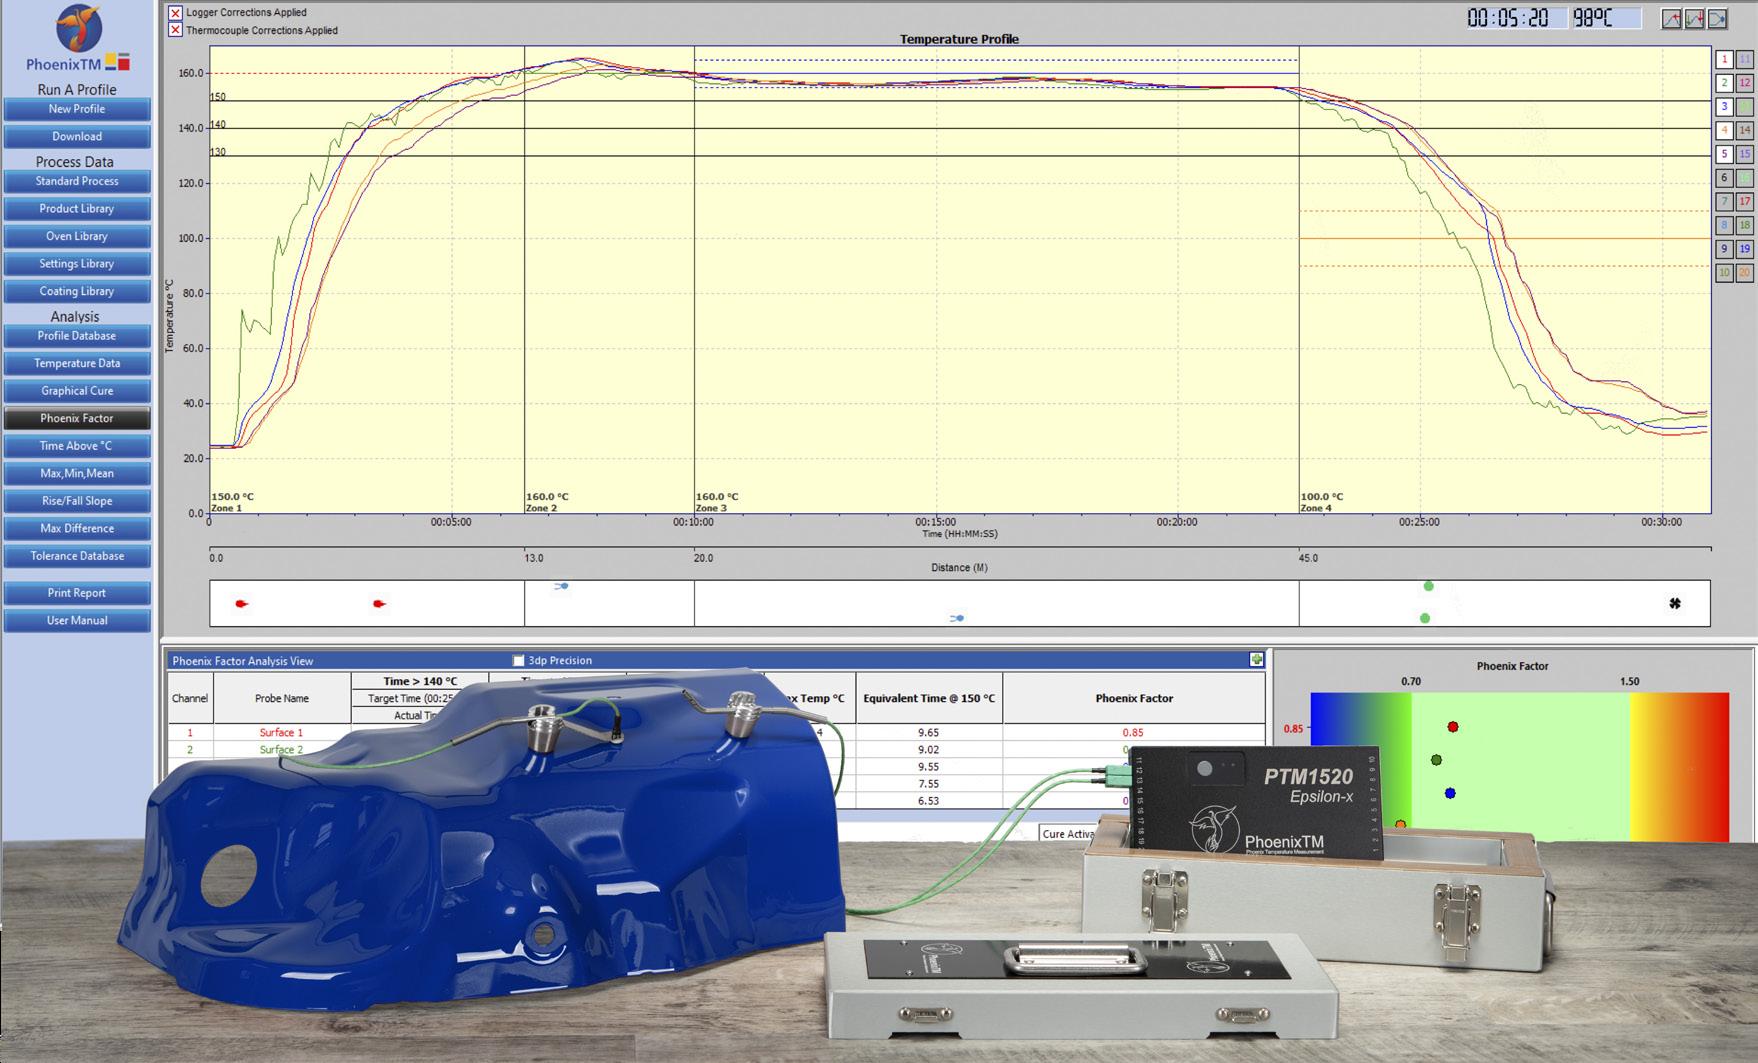Click the Download button
The width and height of the screenshot is (1758, 1063).
point(77,137)
